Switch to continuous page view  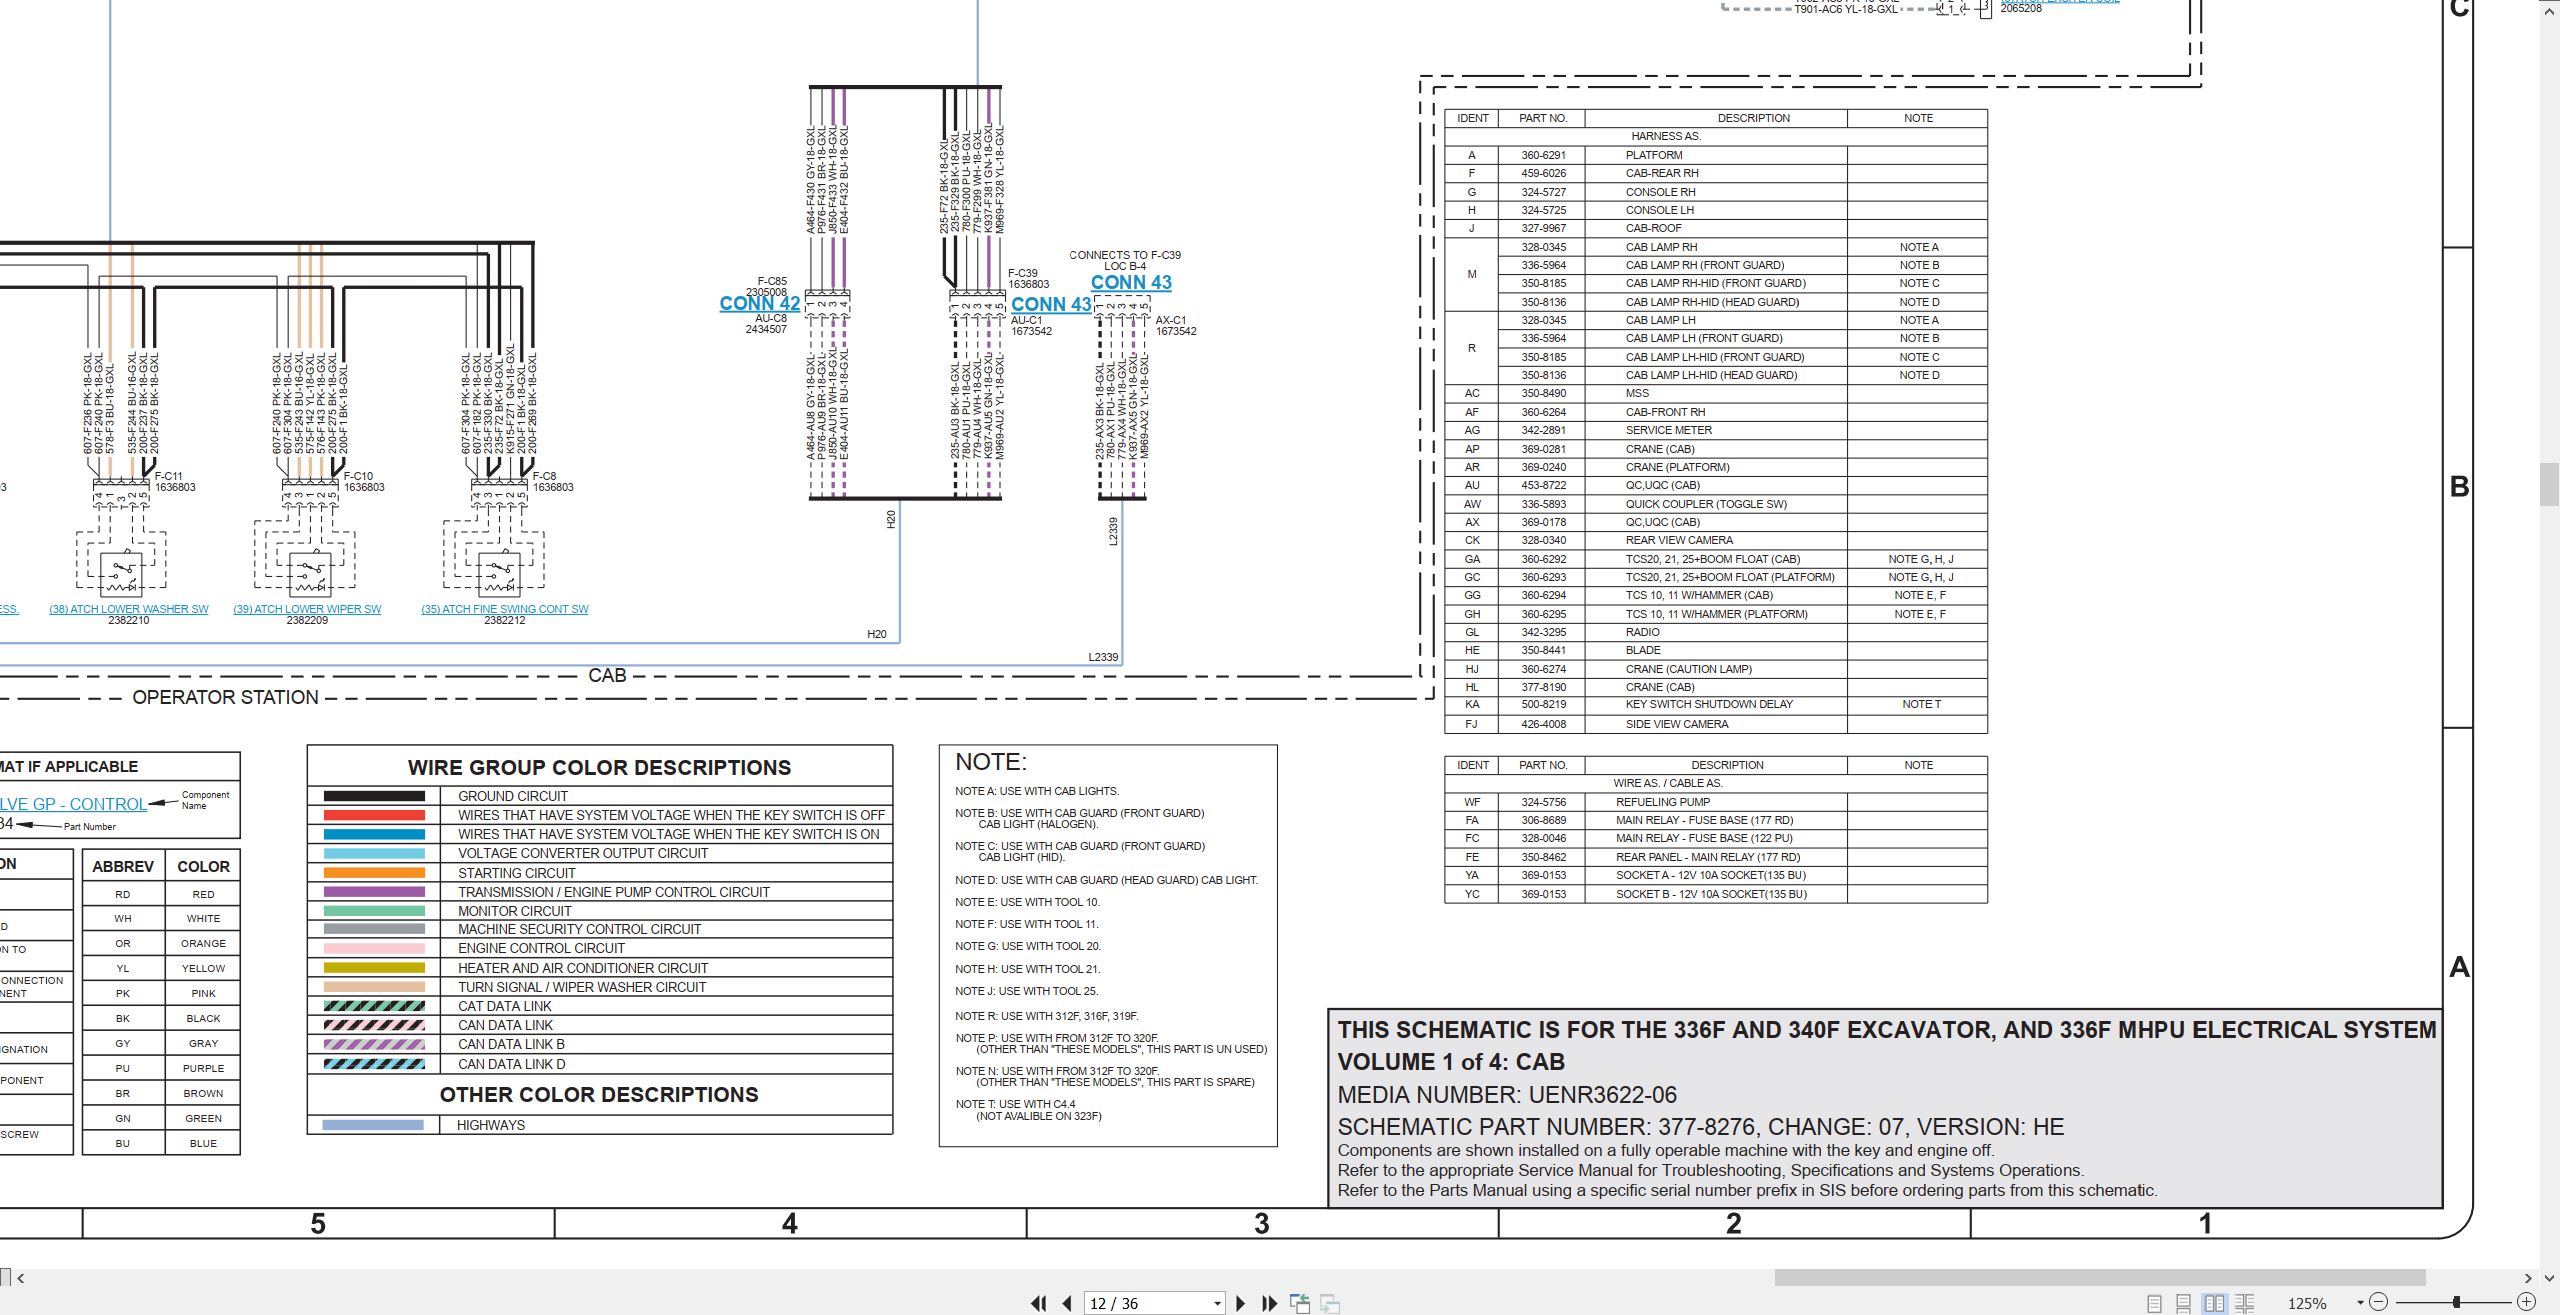click(2184, 1303)
